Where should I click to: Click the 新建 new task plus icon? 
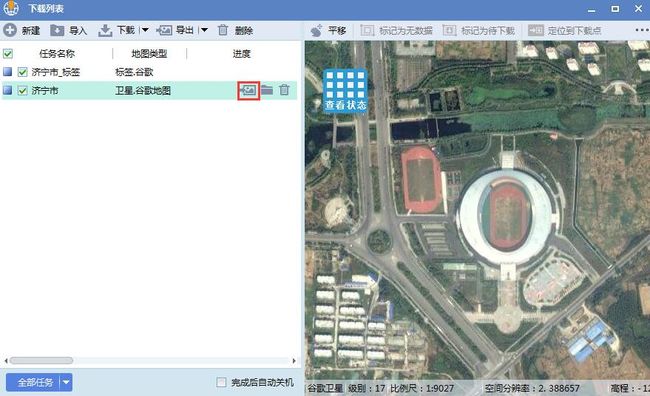pyautogui.click(x=10, y=30)
